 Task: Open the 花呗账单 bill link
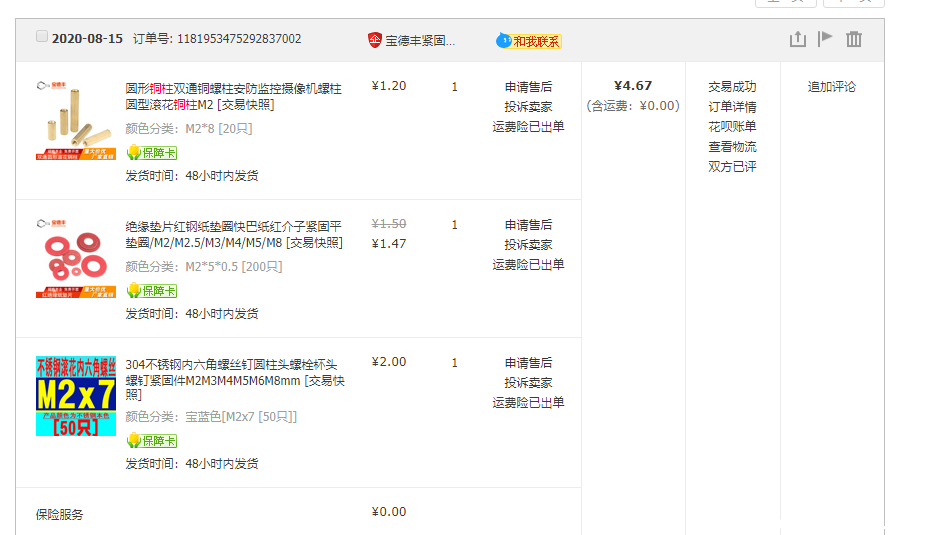click(732, 127)
